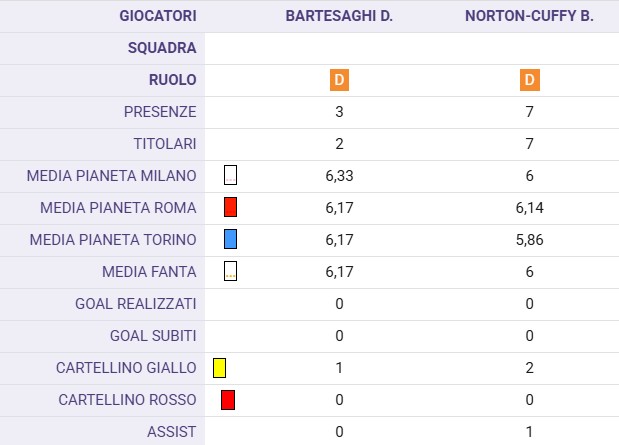Click the GIOCATORI header label
Viewport: 619px width, 445px height.
coord(158,16)
